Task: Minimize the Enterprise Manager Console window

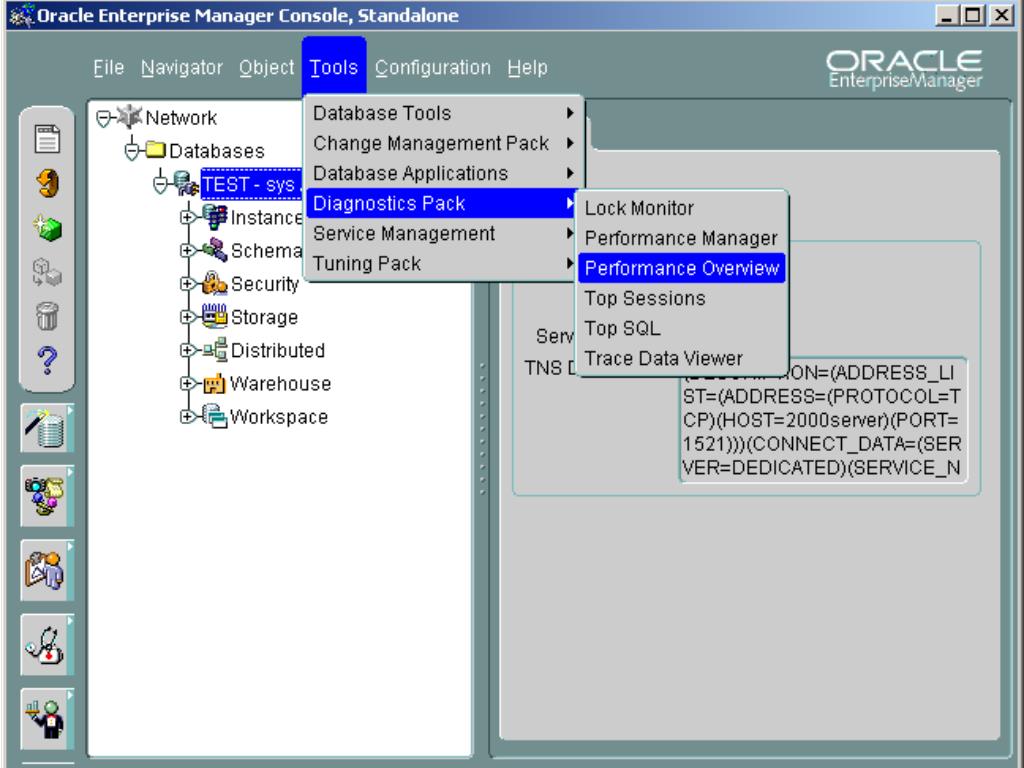Action: tap(945, 15)
